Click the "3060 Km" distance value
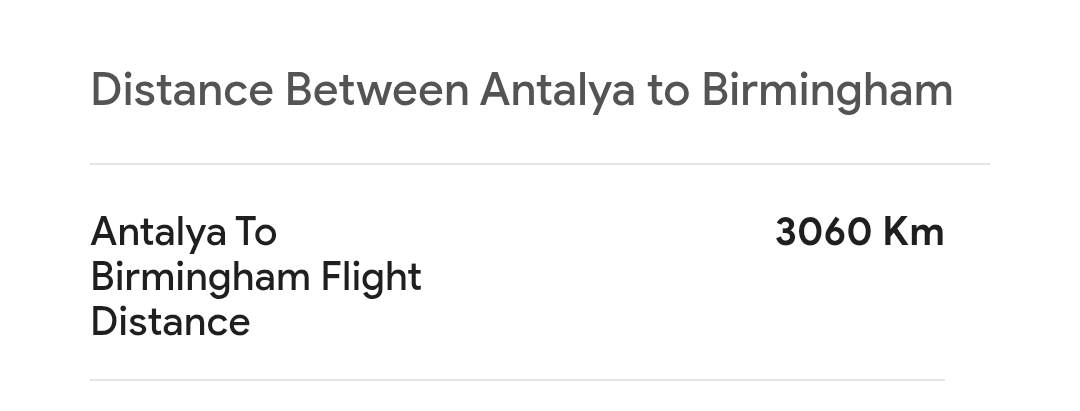1080x411 pixels. [x=859, y=232]
